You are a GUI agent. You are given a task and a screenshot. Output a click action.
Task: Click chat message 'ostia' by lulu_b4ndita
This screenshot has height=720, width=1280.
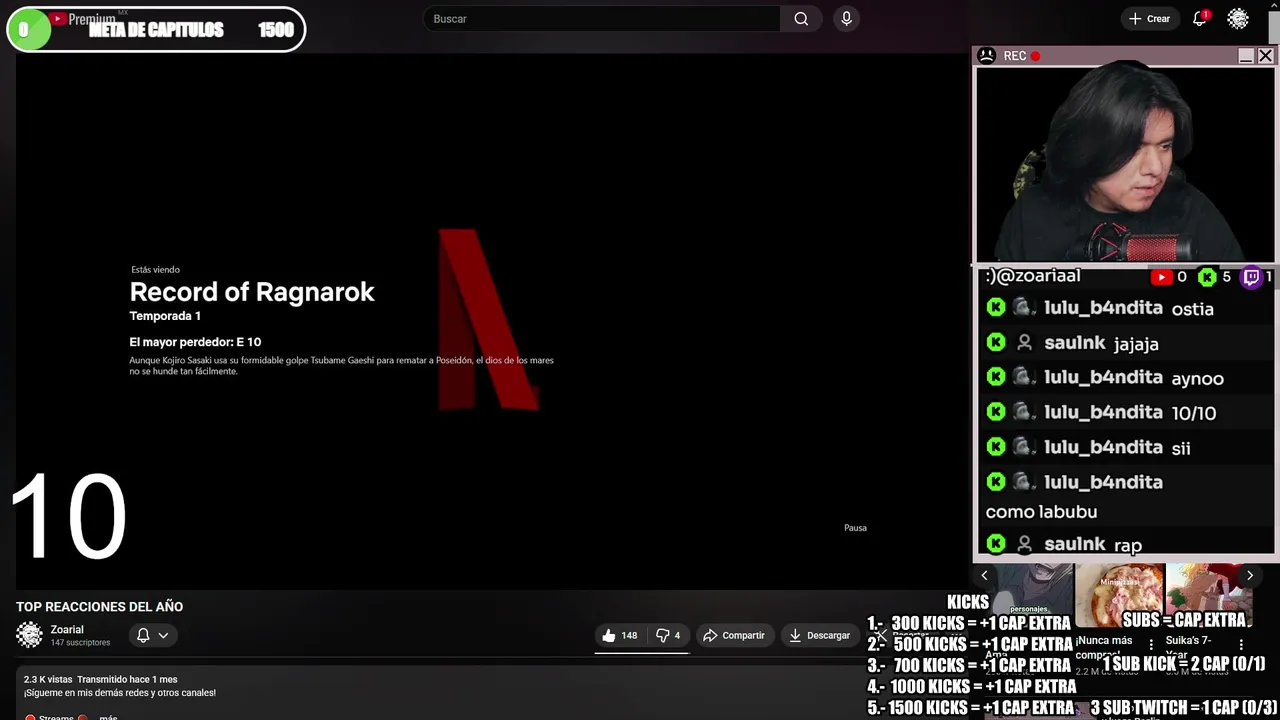tap(1192, 309)
